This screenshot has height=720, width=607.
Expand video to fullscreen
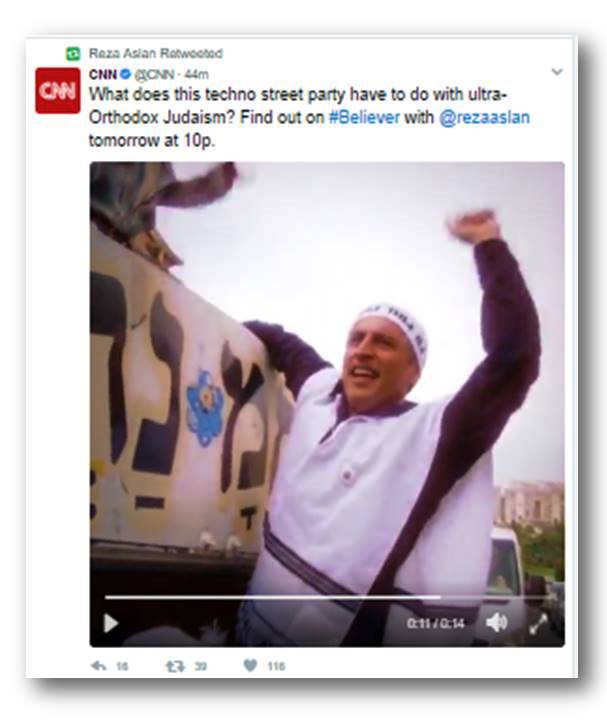(x=538, y=624)
